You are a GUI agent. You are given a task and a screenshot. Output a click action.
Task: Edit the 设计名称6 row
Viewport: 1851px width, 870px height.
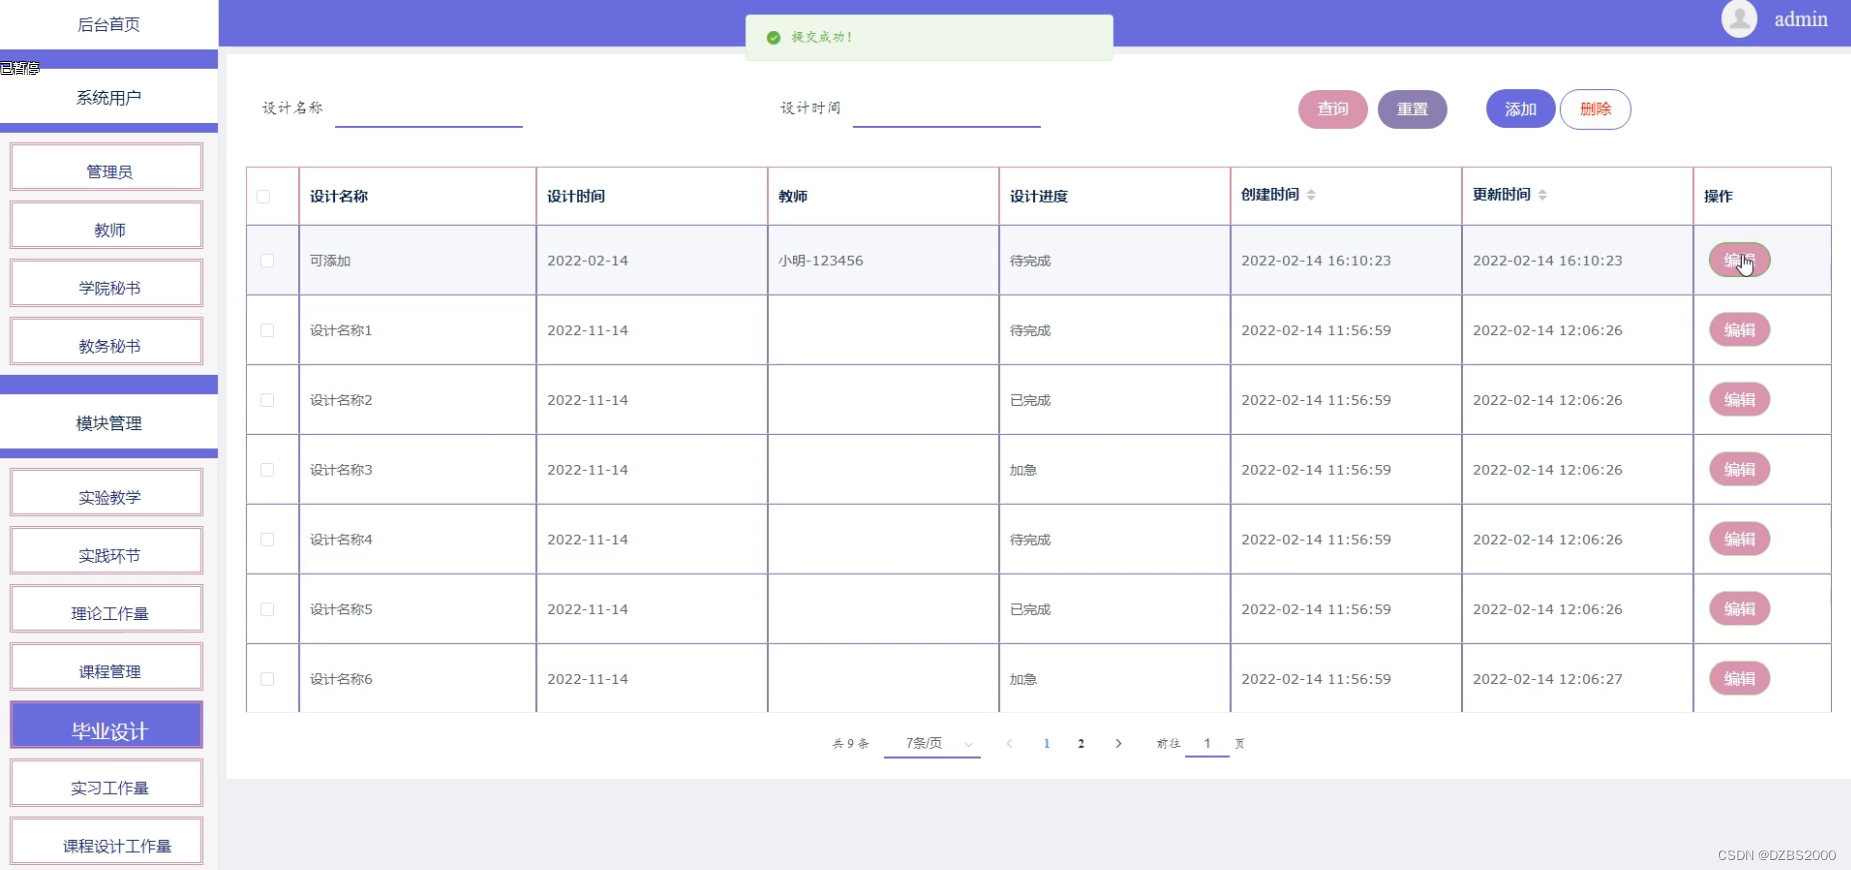click(1740, 679)
